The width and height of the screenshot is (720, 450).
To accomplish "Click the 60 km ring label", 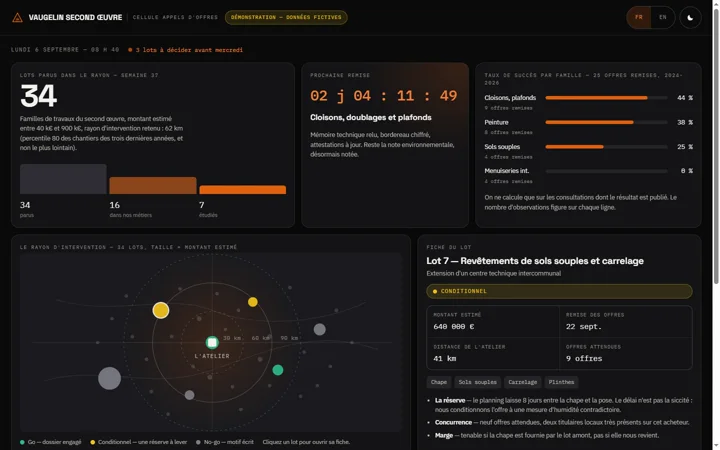I will [x=260, y=338].
